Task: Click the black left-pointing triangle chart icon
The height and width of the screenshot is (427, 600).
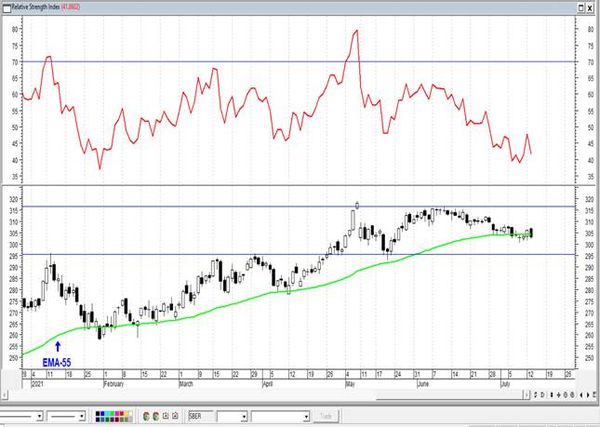Action: [x=581, y=395]
